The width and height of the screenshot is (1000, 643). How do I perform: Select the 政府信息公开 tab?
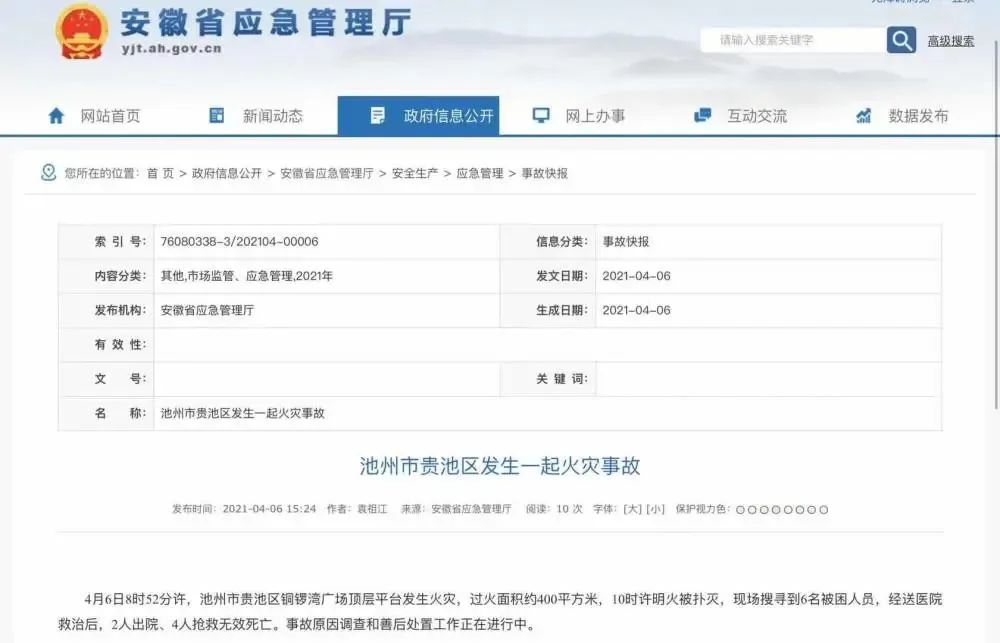(418, 115)
